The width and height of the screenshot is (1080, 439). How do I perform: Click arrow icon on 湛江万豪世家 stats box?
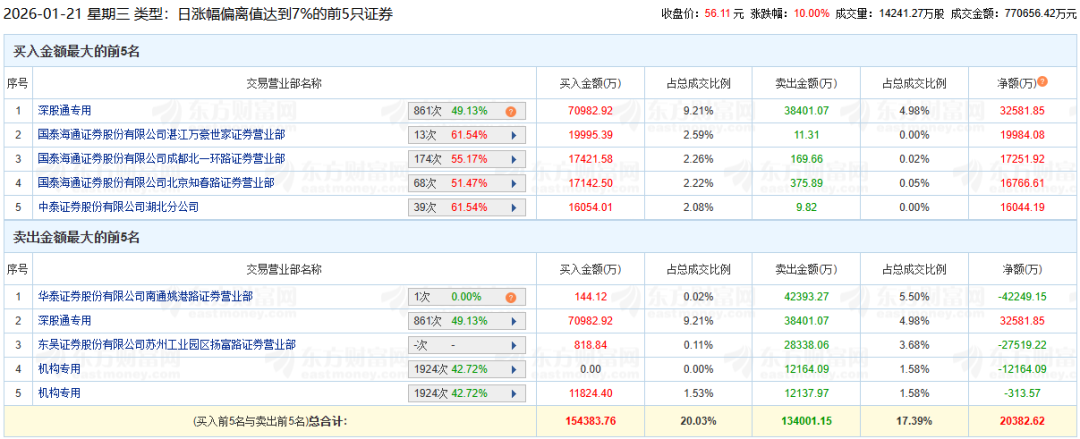coord(513,135)
